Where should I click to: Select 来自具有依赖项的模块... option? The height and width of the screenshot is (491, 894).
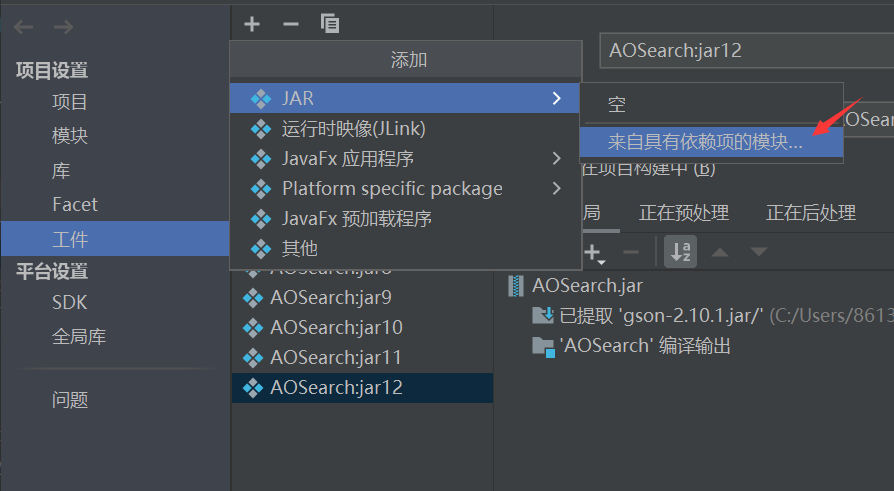click(705, 142)
